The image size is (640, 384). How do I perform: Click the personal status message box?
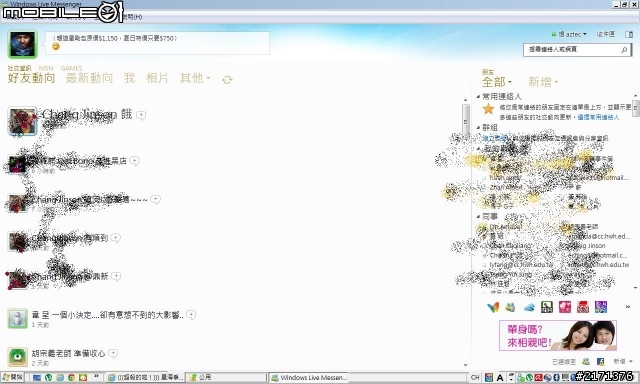pos(158,43)
